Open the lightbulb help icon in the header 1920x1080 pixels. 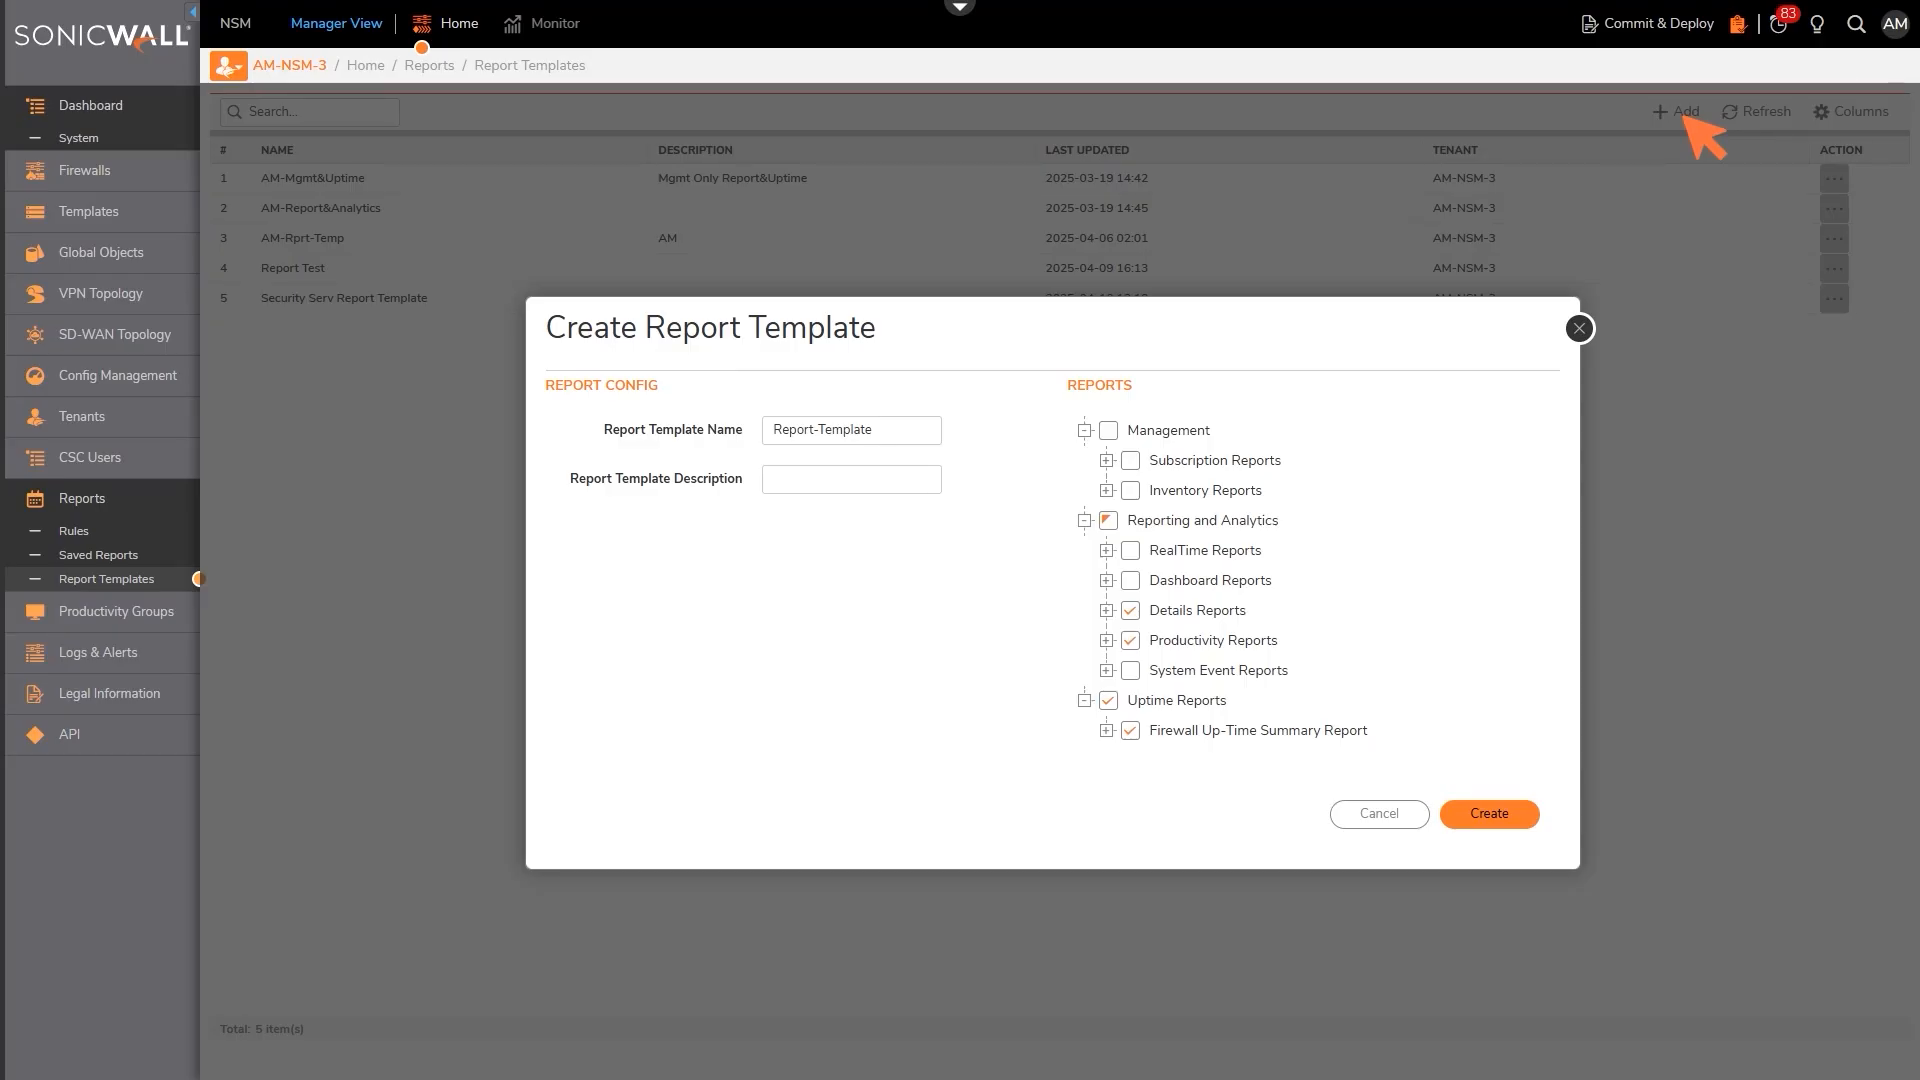click(1817, 24)
